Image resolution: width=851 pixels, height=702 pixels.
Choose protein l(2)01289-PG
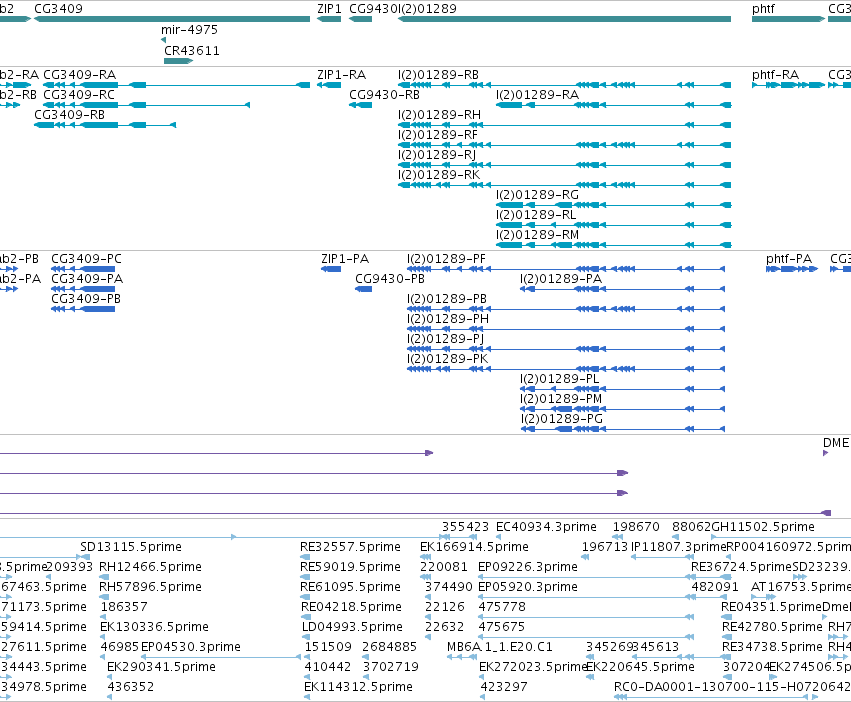pos(561,419)
